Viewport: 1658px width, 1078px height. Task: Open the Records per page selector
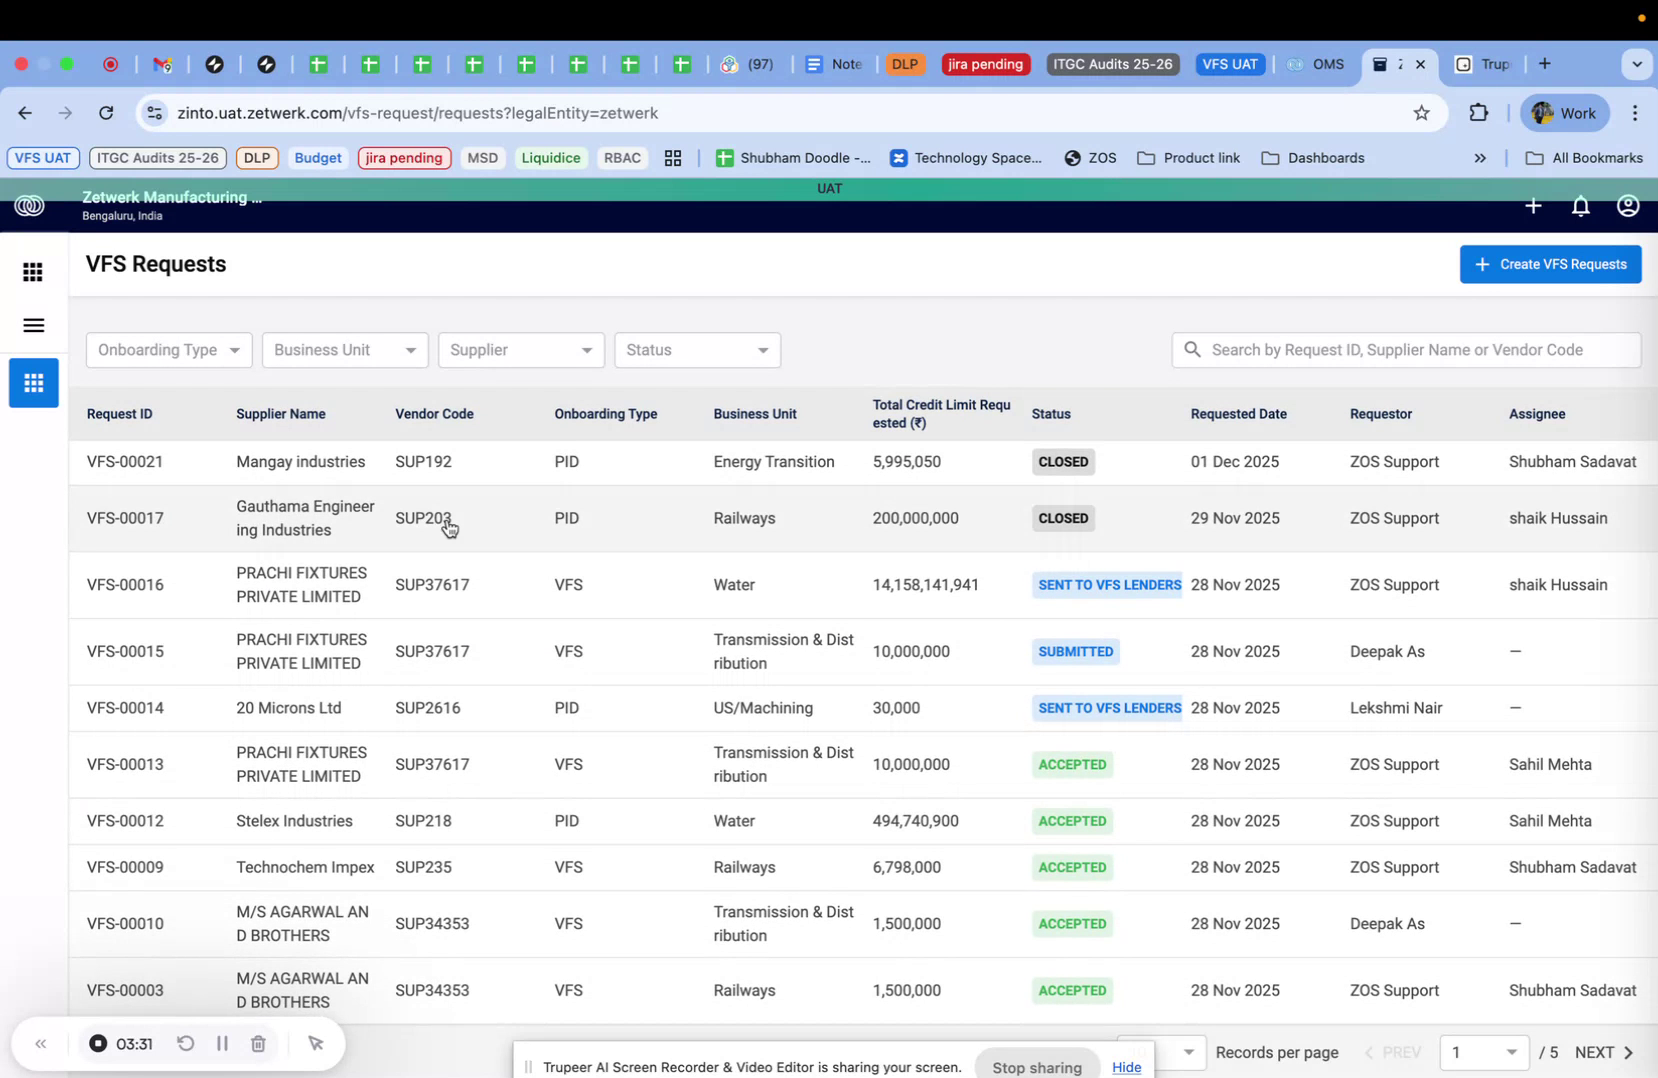[x=1188, y=1052]
